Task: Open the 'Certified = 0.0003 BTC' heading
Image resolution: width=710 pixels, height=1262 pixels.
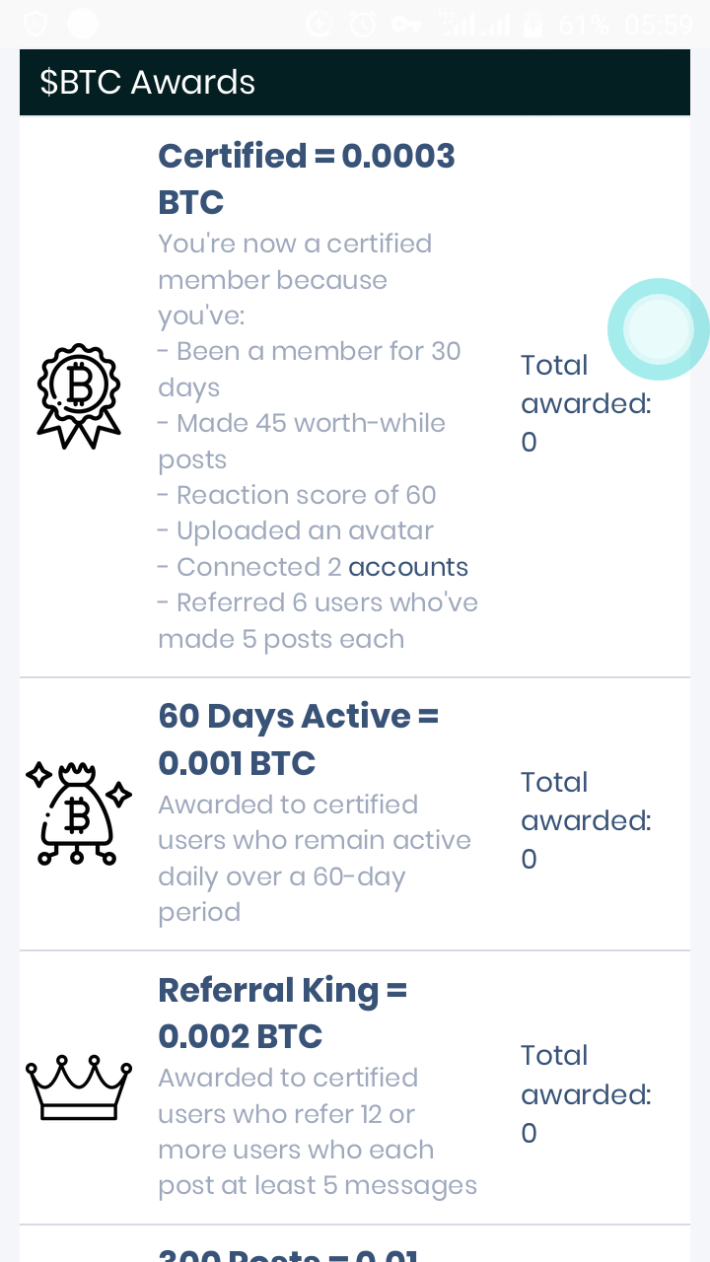Action: point(306,179)
